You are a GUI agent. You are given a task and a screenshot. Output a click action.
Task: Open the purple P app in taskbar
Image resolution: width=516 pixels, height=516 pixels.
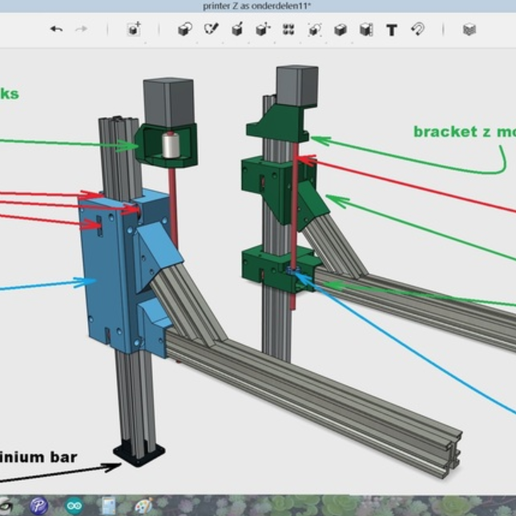point(39,506)
